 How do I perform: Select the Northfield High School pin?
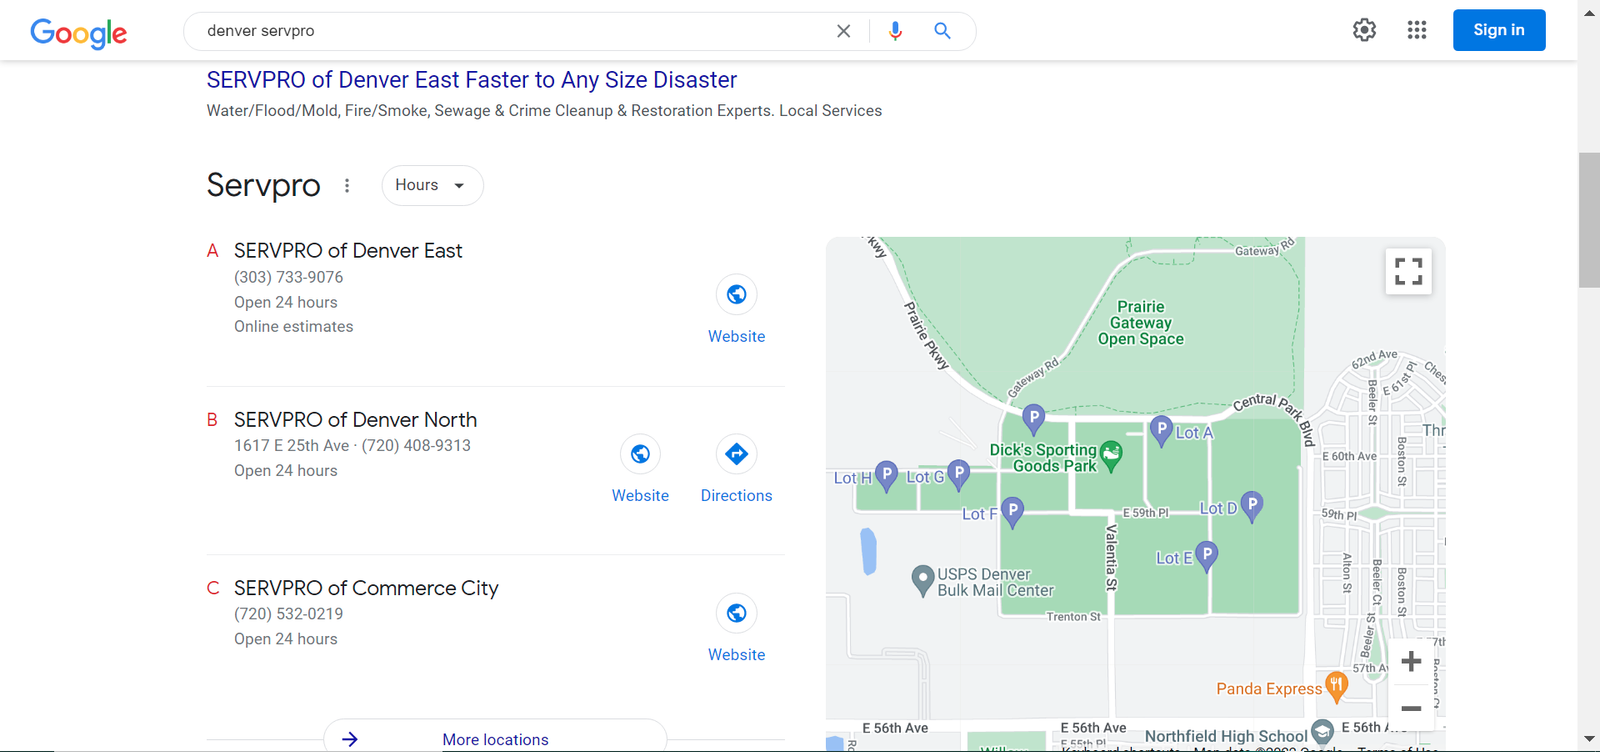tap(1322, 732)
